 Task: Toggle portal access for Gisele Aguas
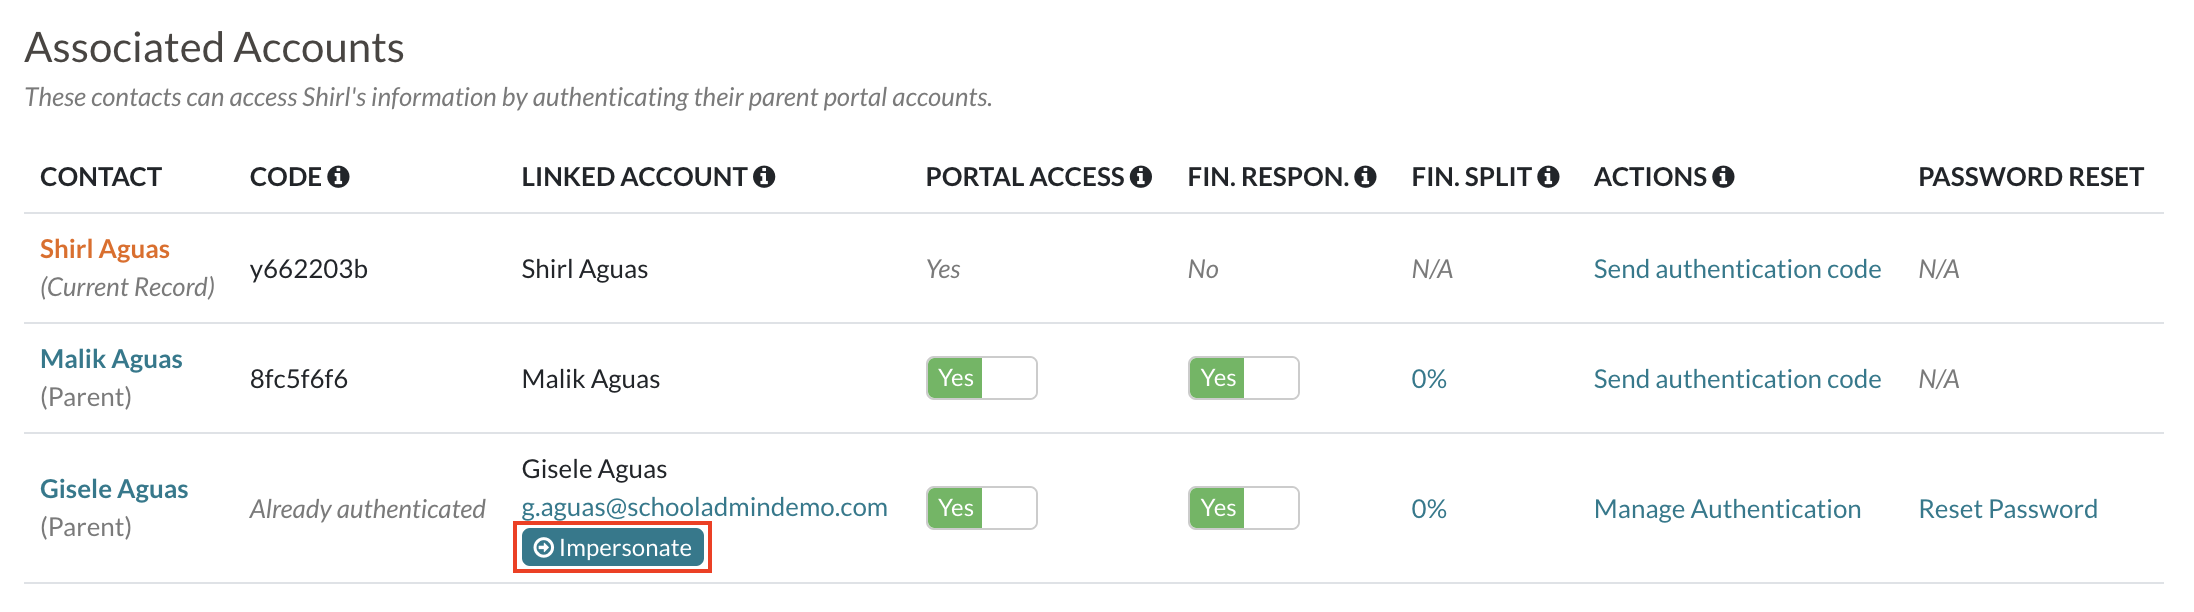point(982,508)
